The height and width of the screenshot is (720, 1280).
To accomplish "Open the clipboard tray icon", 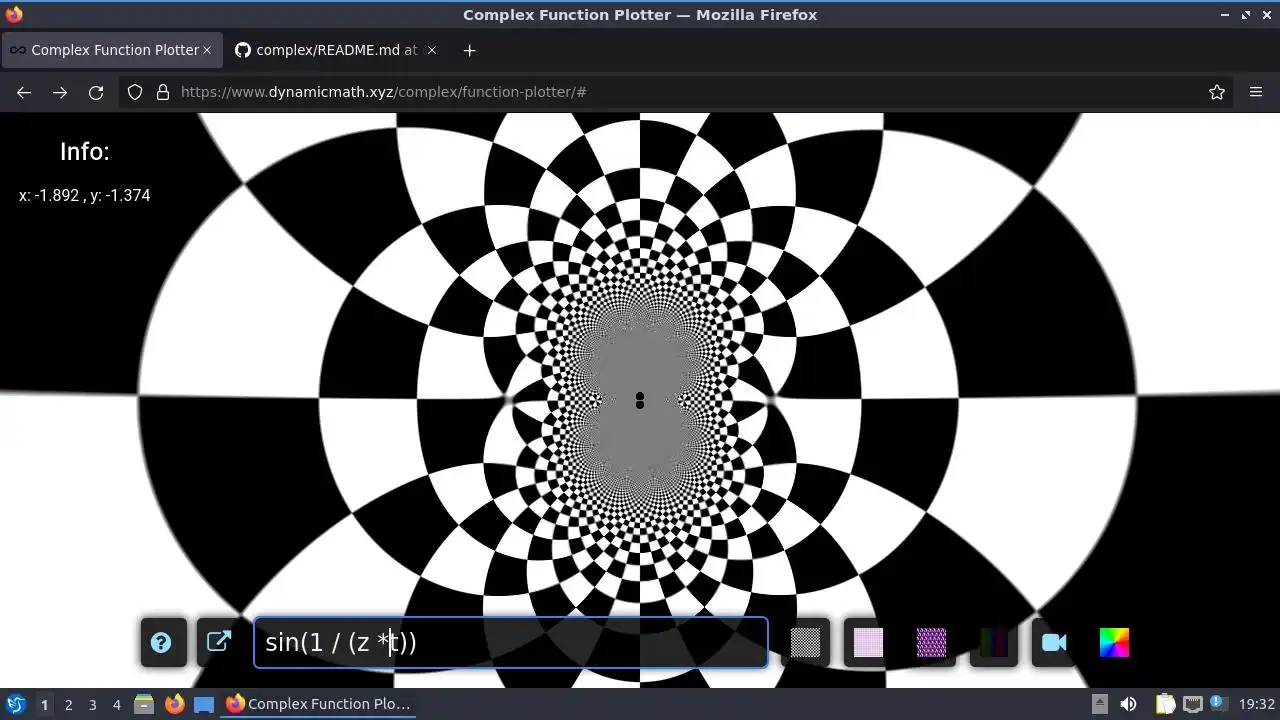I will point(1165,704).
